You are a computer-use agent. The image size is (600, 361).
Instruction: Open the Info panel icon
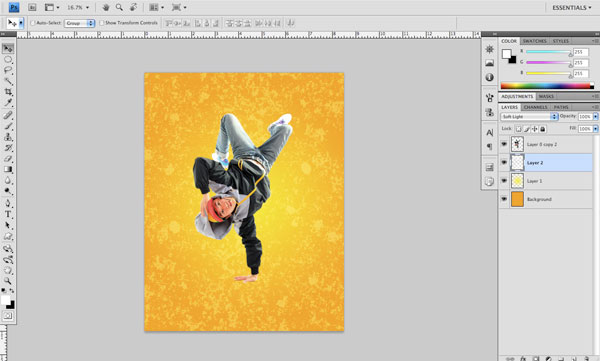coord(489,77)
